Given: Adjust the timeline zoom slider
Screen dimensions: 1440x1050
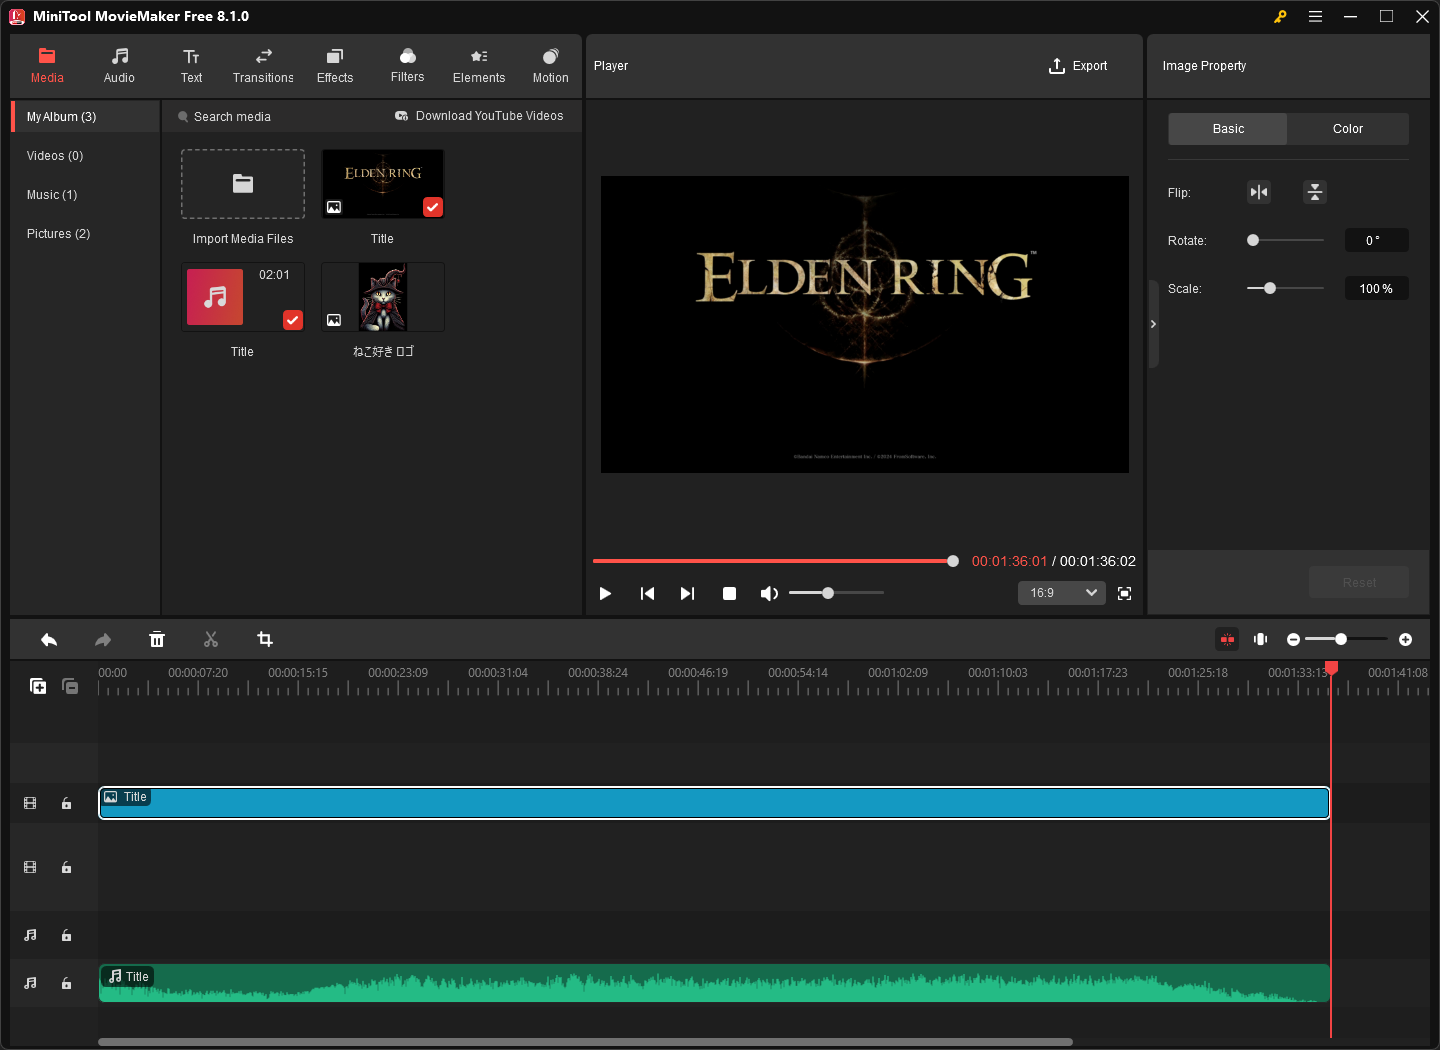Looking at the screenshot, I should tap(1346, 639).
